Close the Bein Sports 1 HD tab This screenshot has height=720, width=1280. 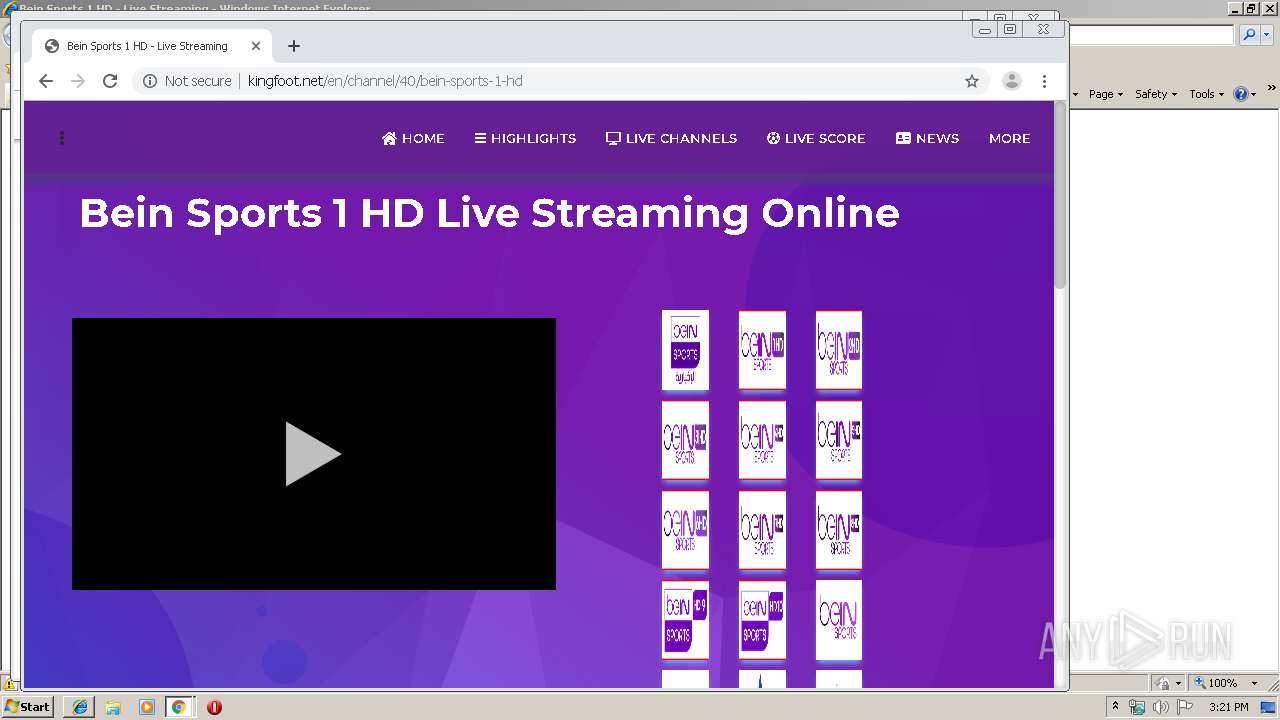click(256, 46)
